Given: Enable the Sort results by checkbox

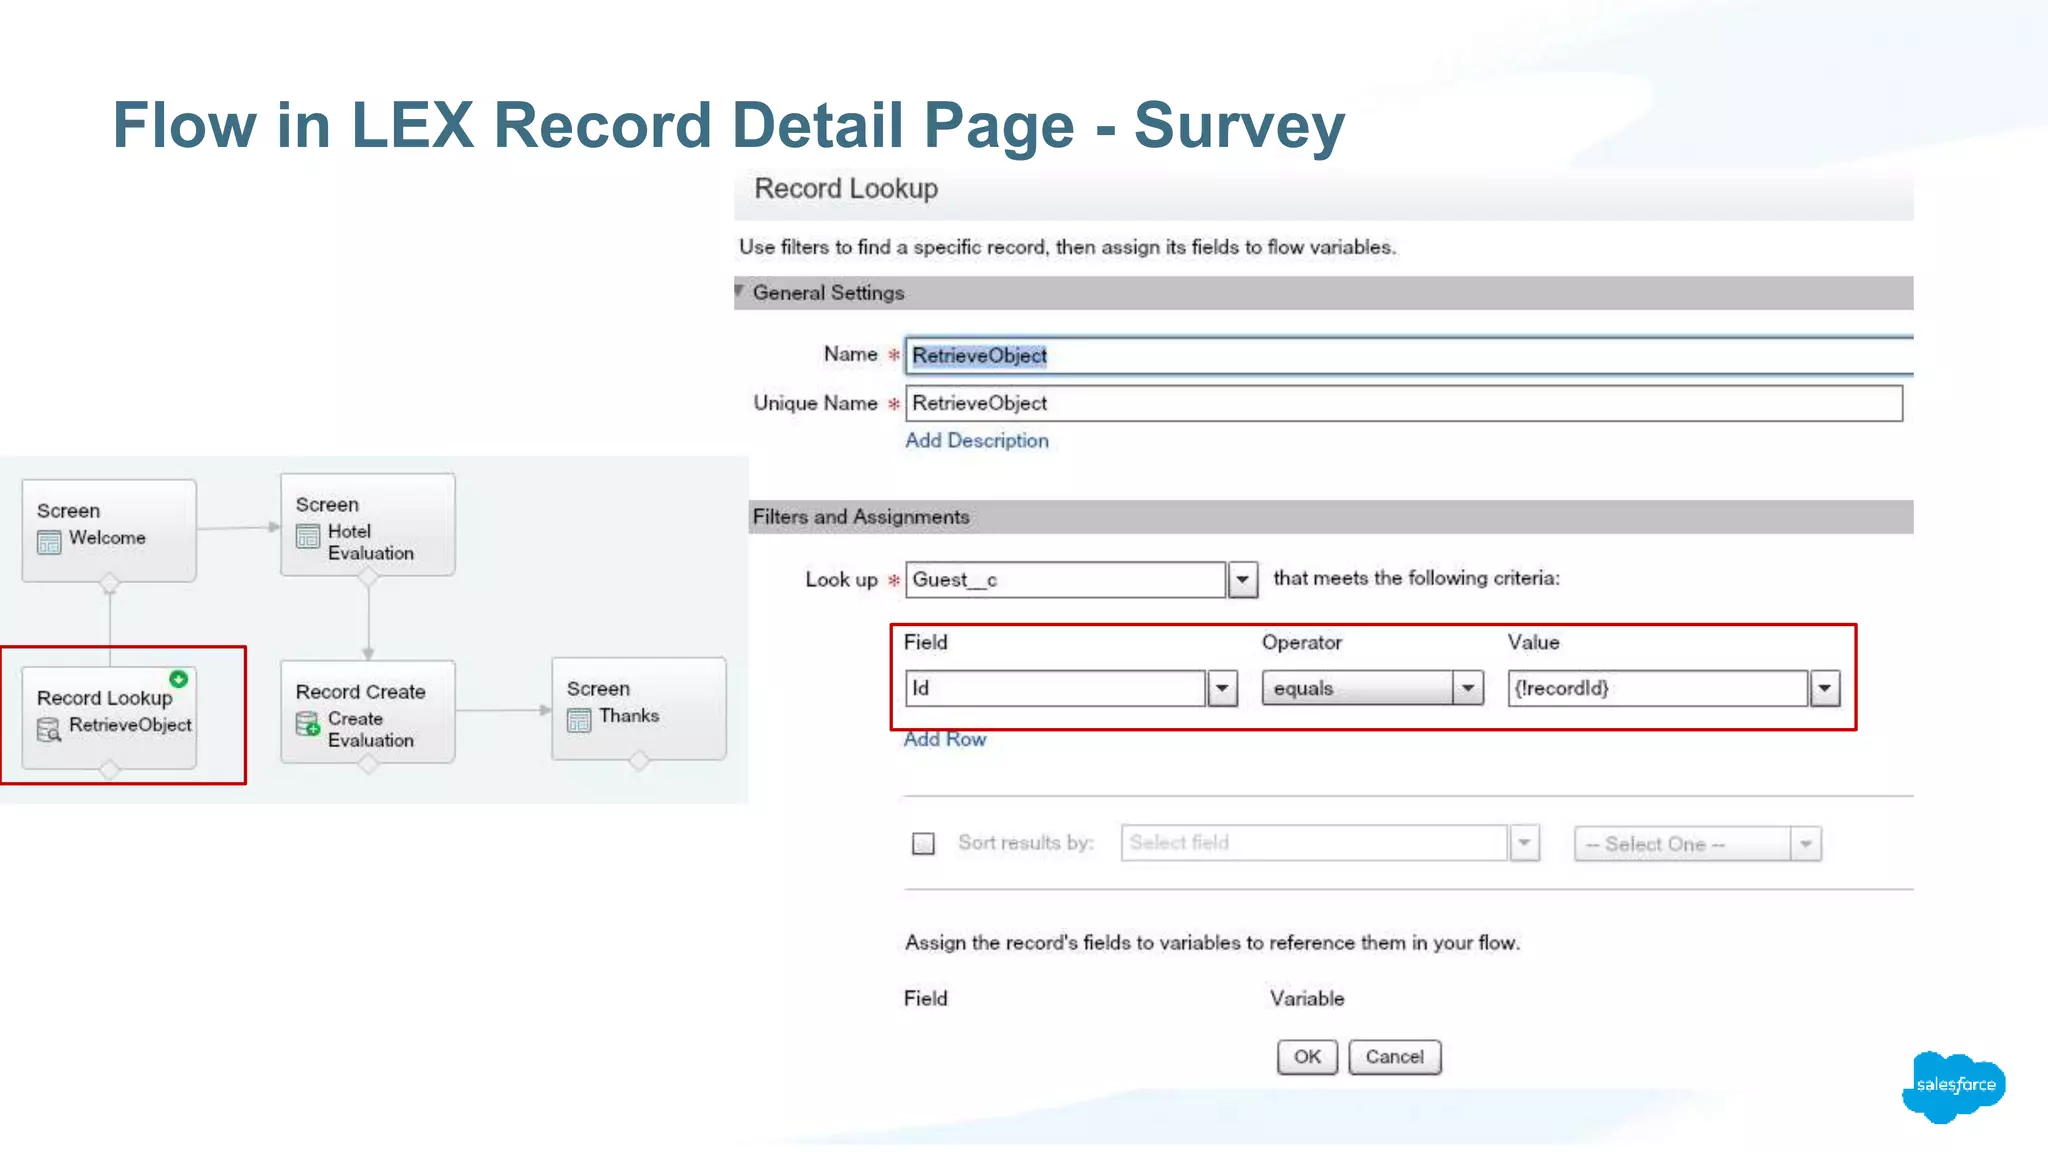Looking at the screenshot, I should pos(923,844).
